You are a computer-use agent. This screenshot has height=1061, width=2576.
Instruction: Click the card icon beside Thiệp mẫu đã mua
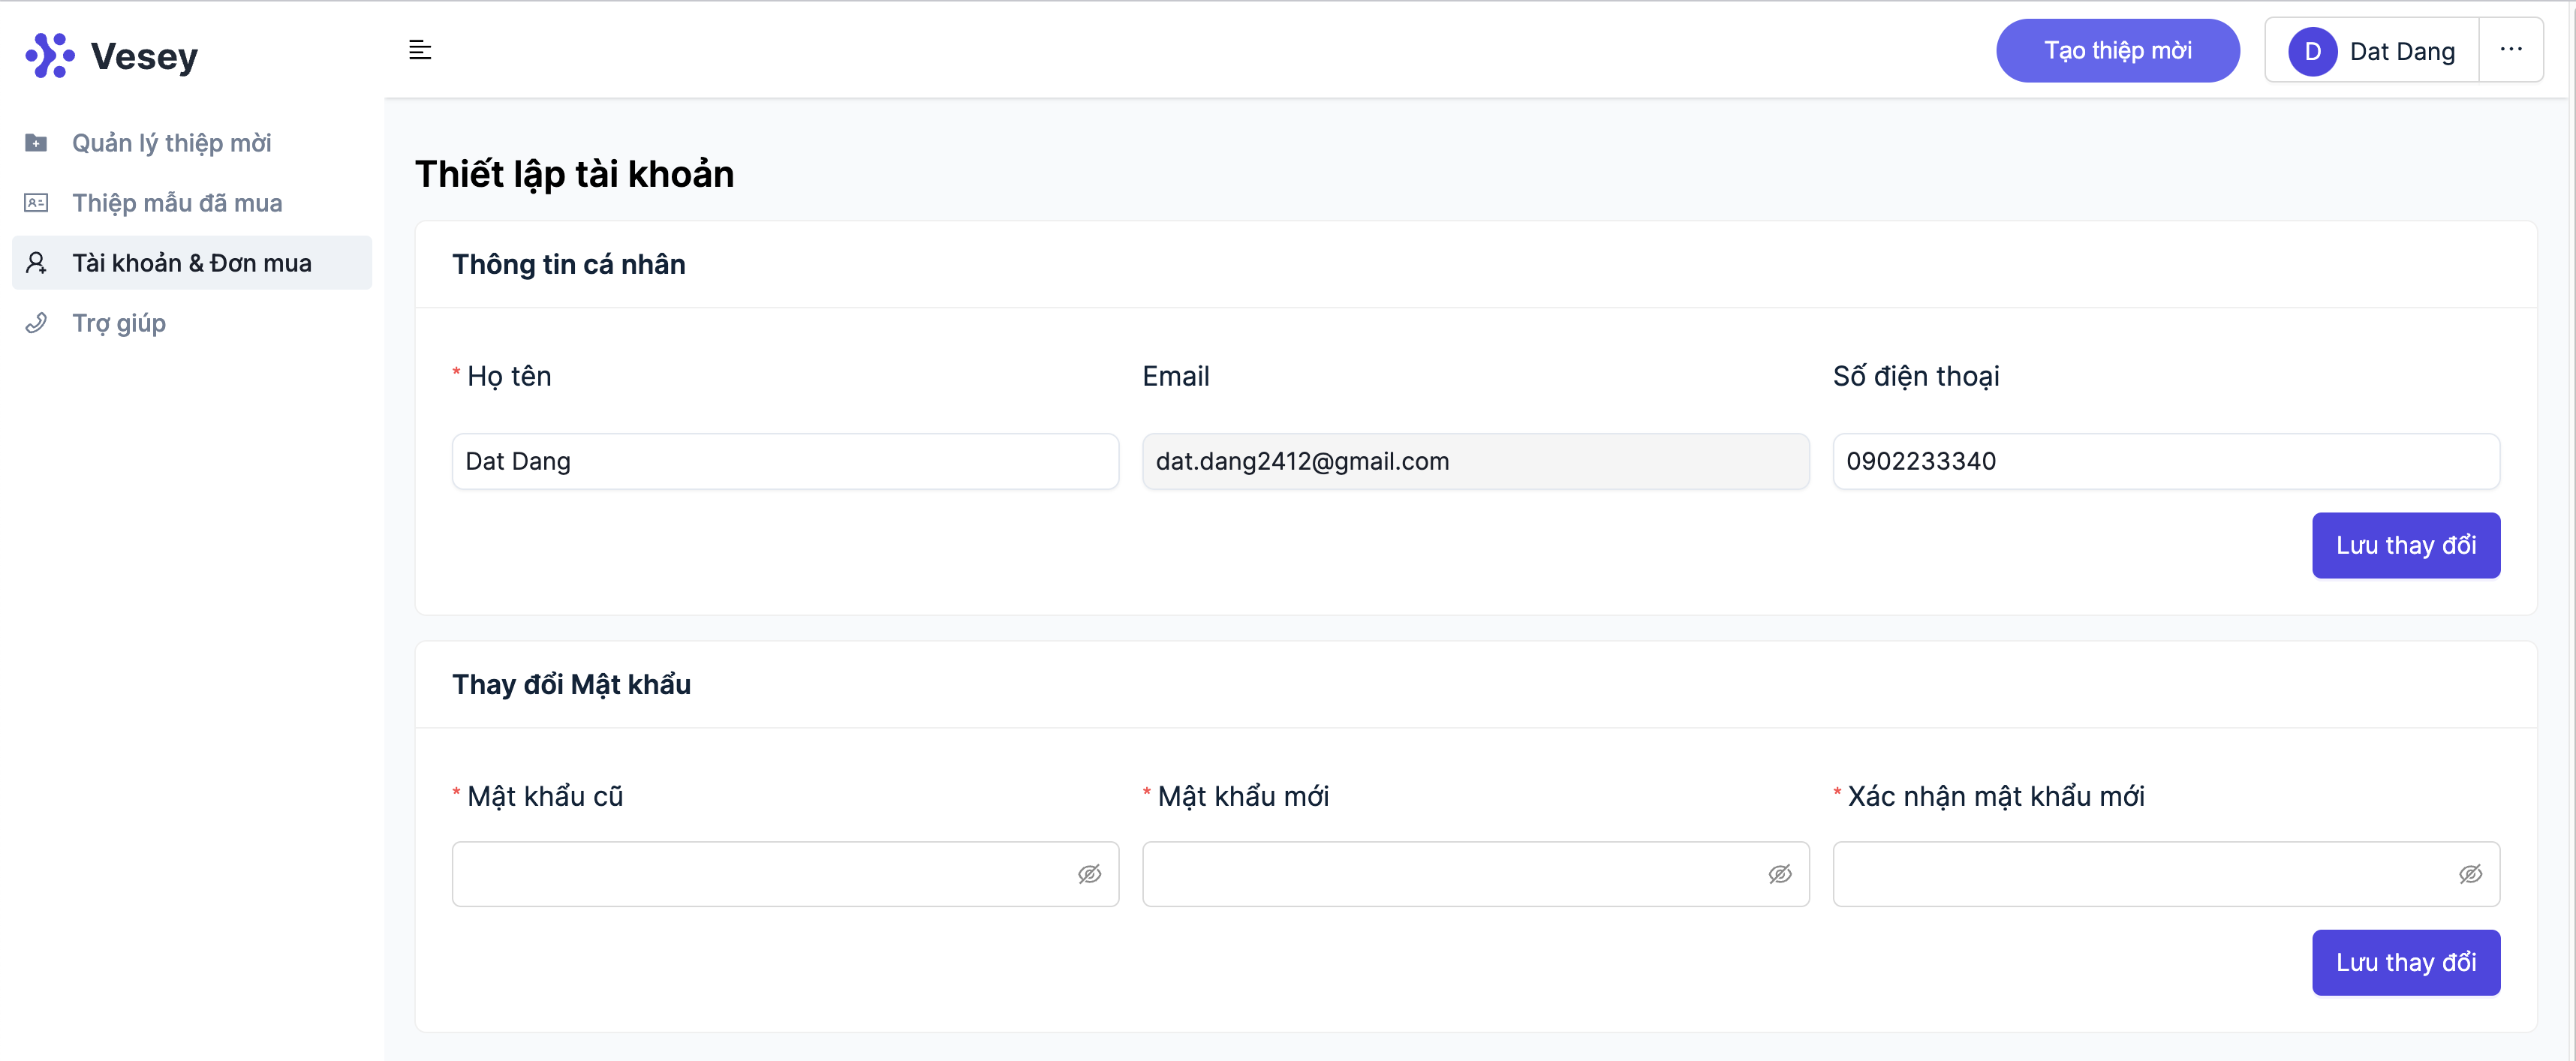click(36, 203)
